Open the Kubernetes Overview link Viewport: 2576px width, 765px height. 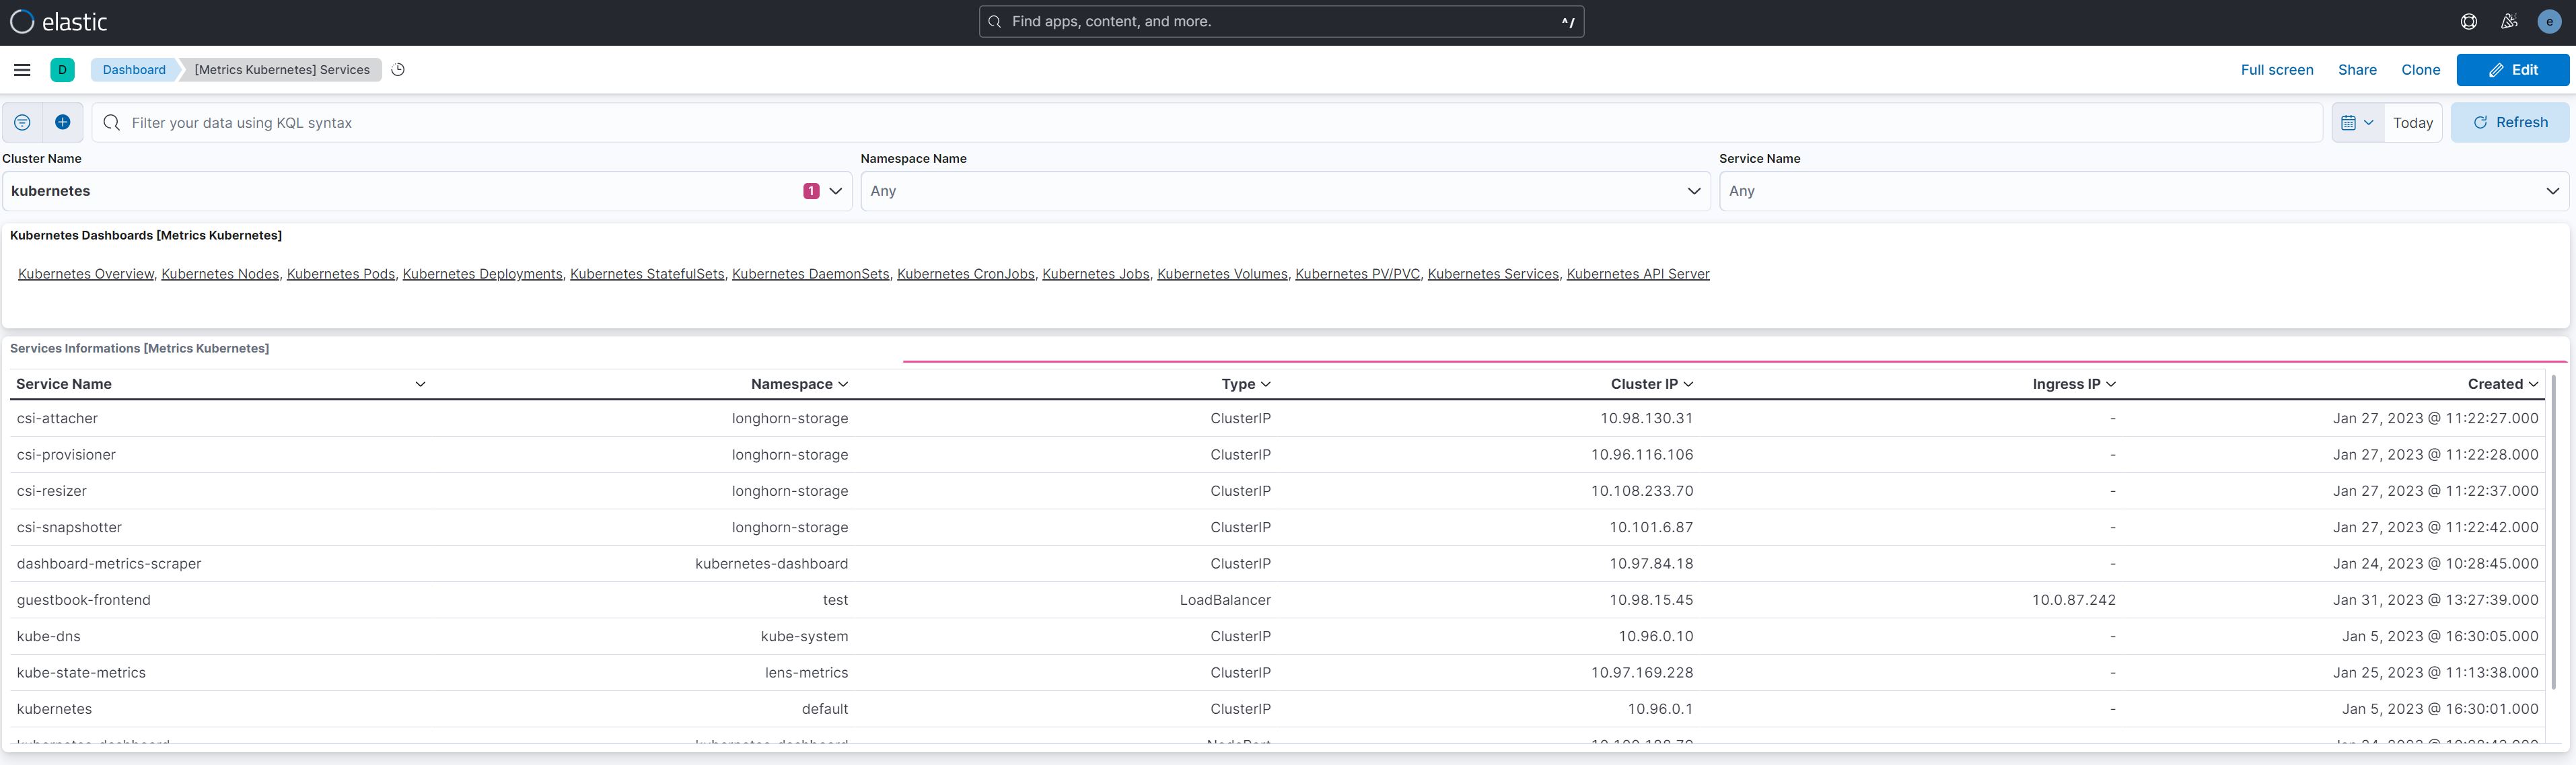tap(86, 274)
